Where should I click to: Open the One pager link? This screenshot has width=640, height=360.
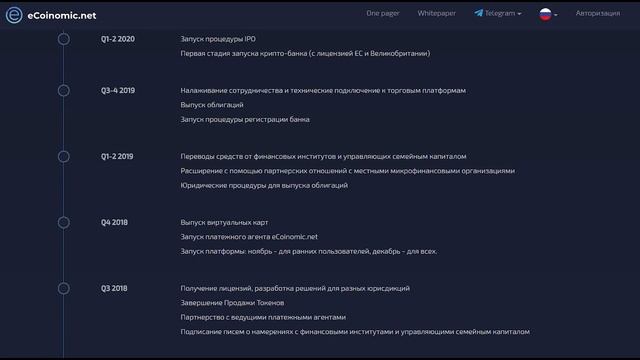click(383, 13)
